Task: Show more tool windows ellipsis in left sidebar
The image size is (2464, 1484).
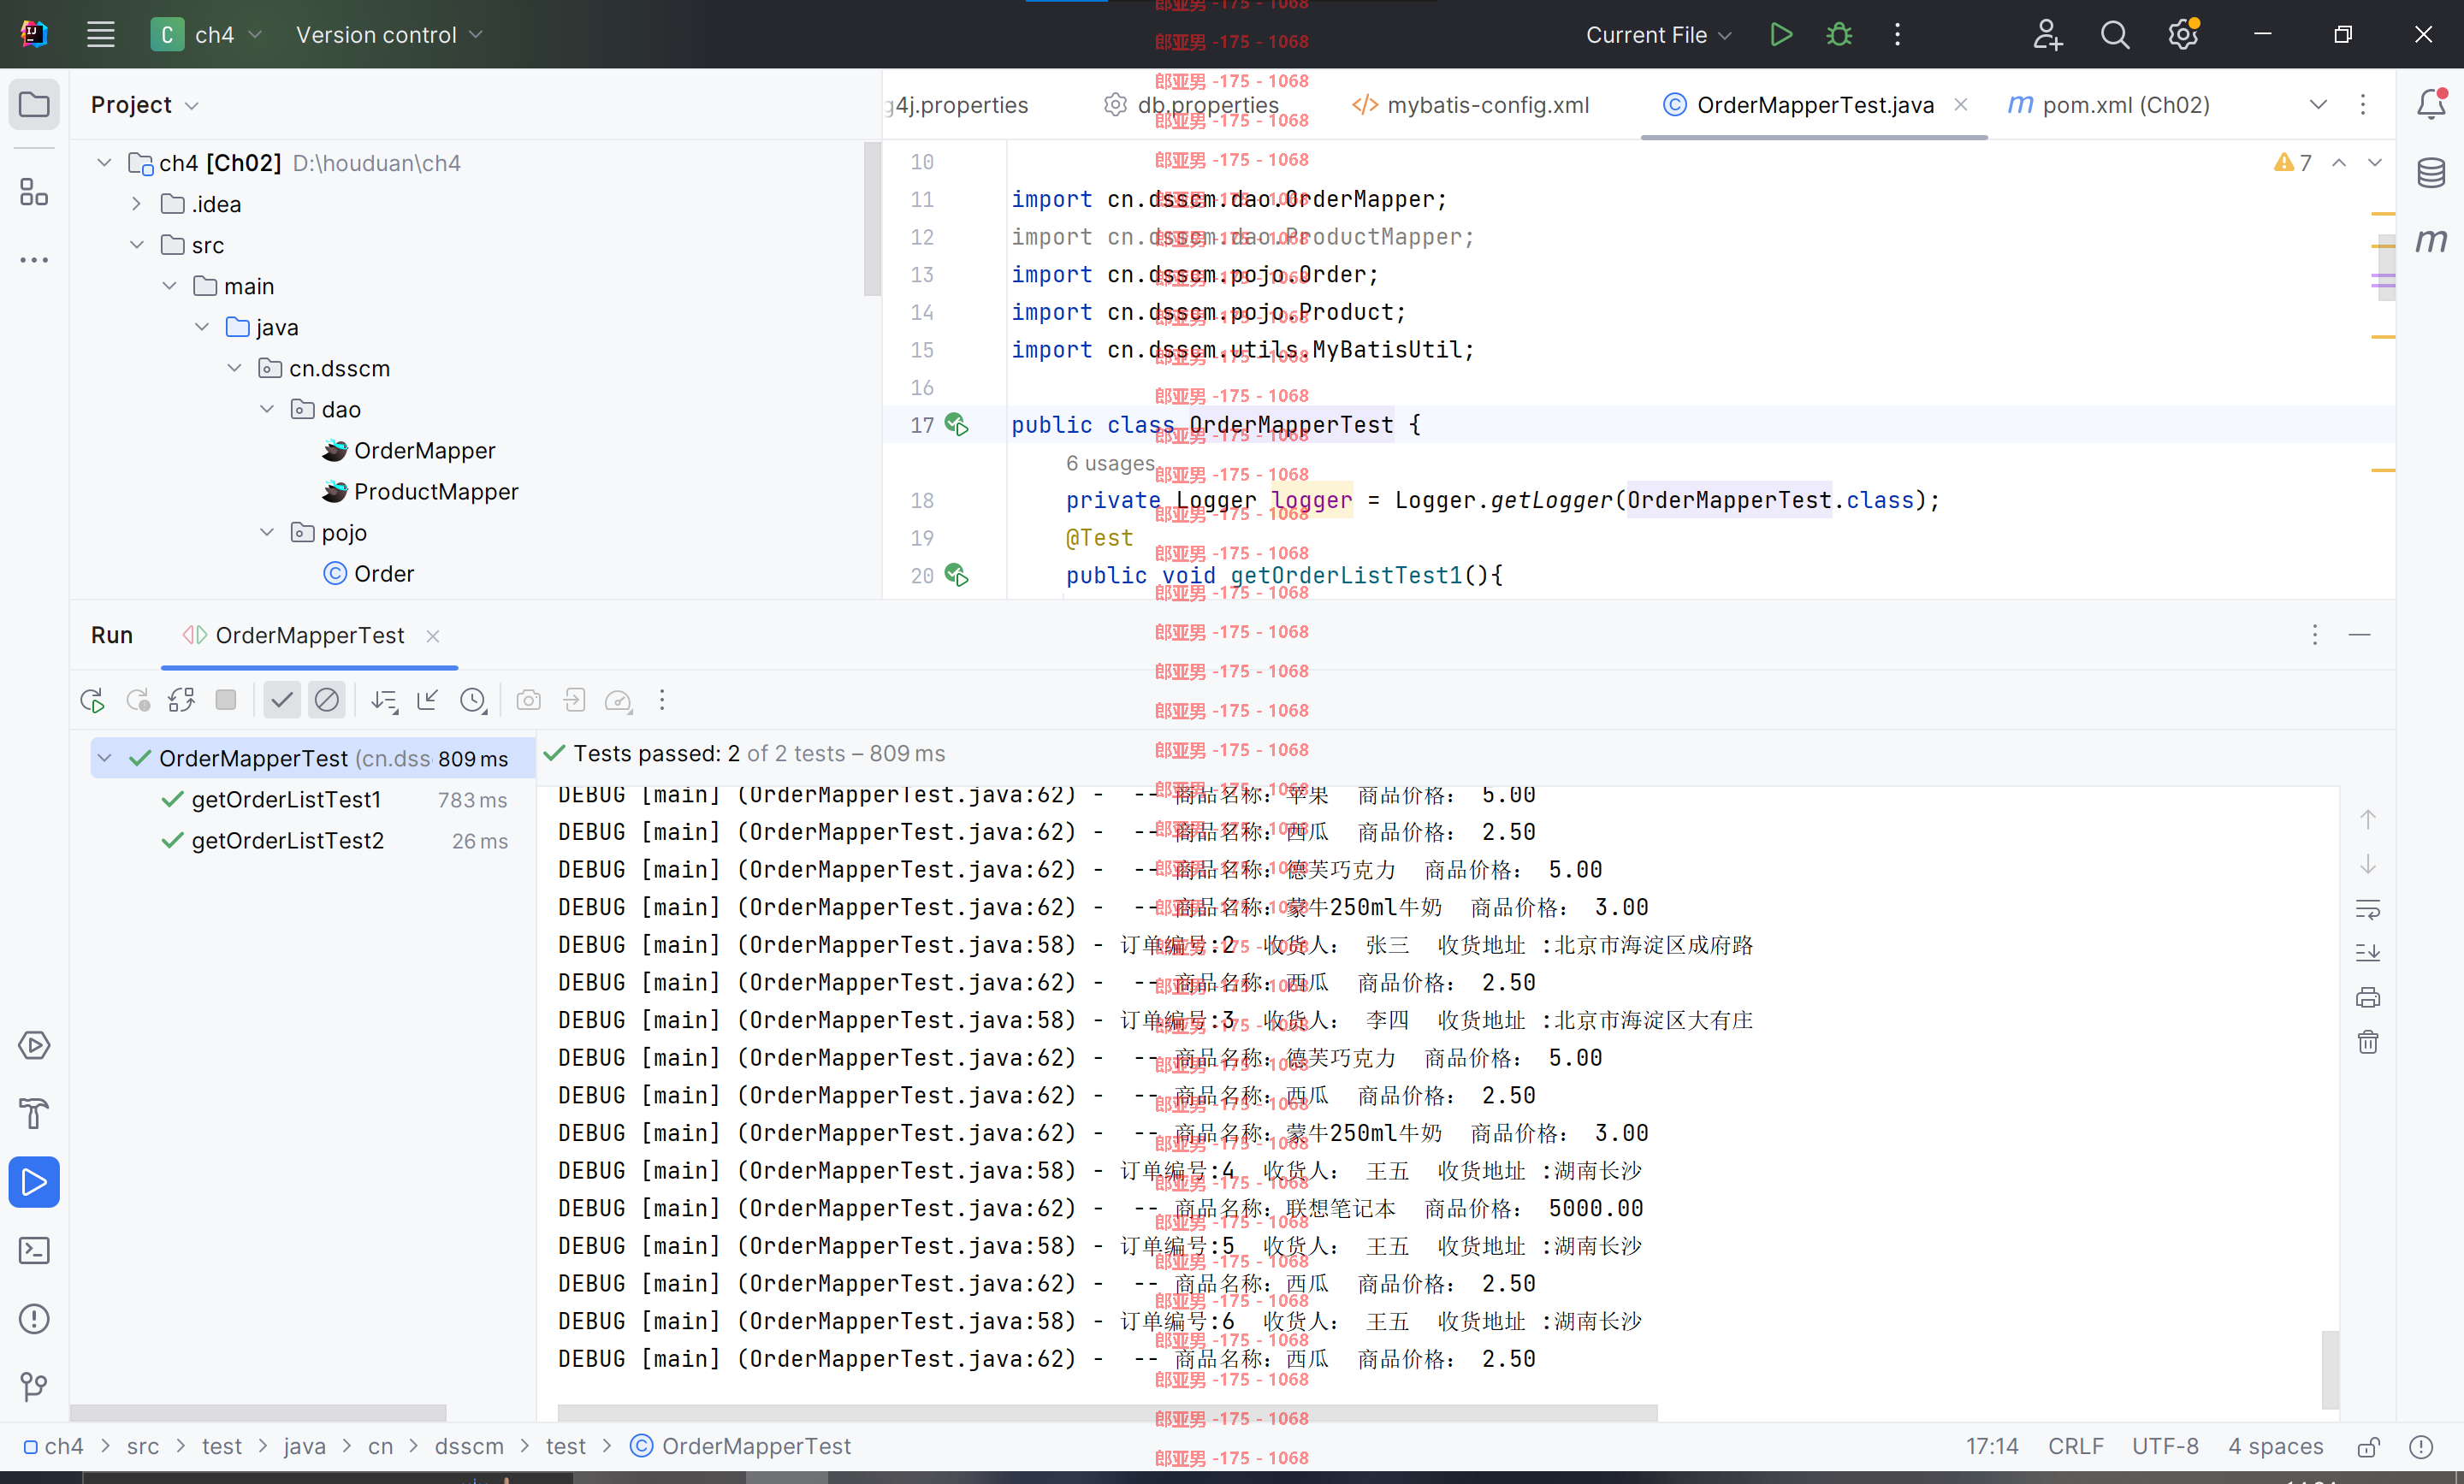Action: coord(34,260)
